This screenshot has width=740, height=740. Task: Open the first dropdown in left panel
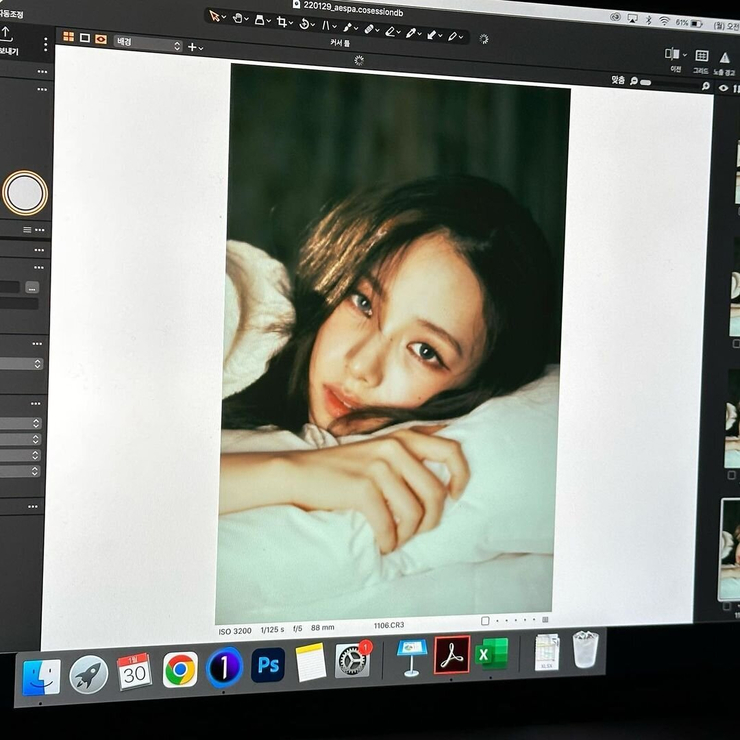(x=20, y=364)
